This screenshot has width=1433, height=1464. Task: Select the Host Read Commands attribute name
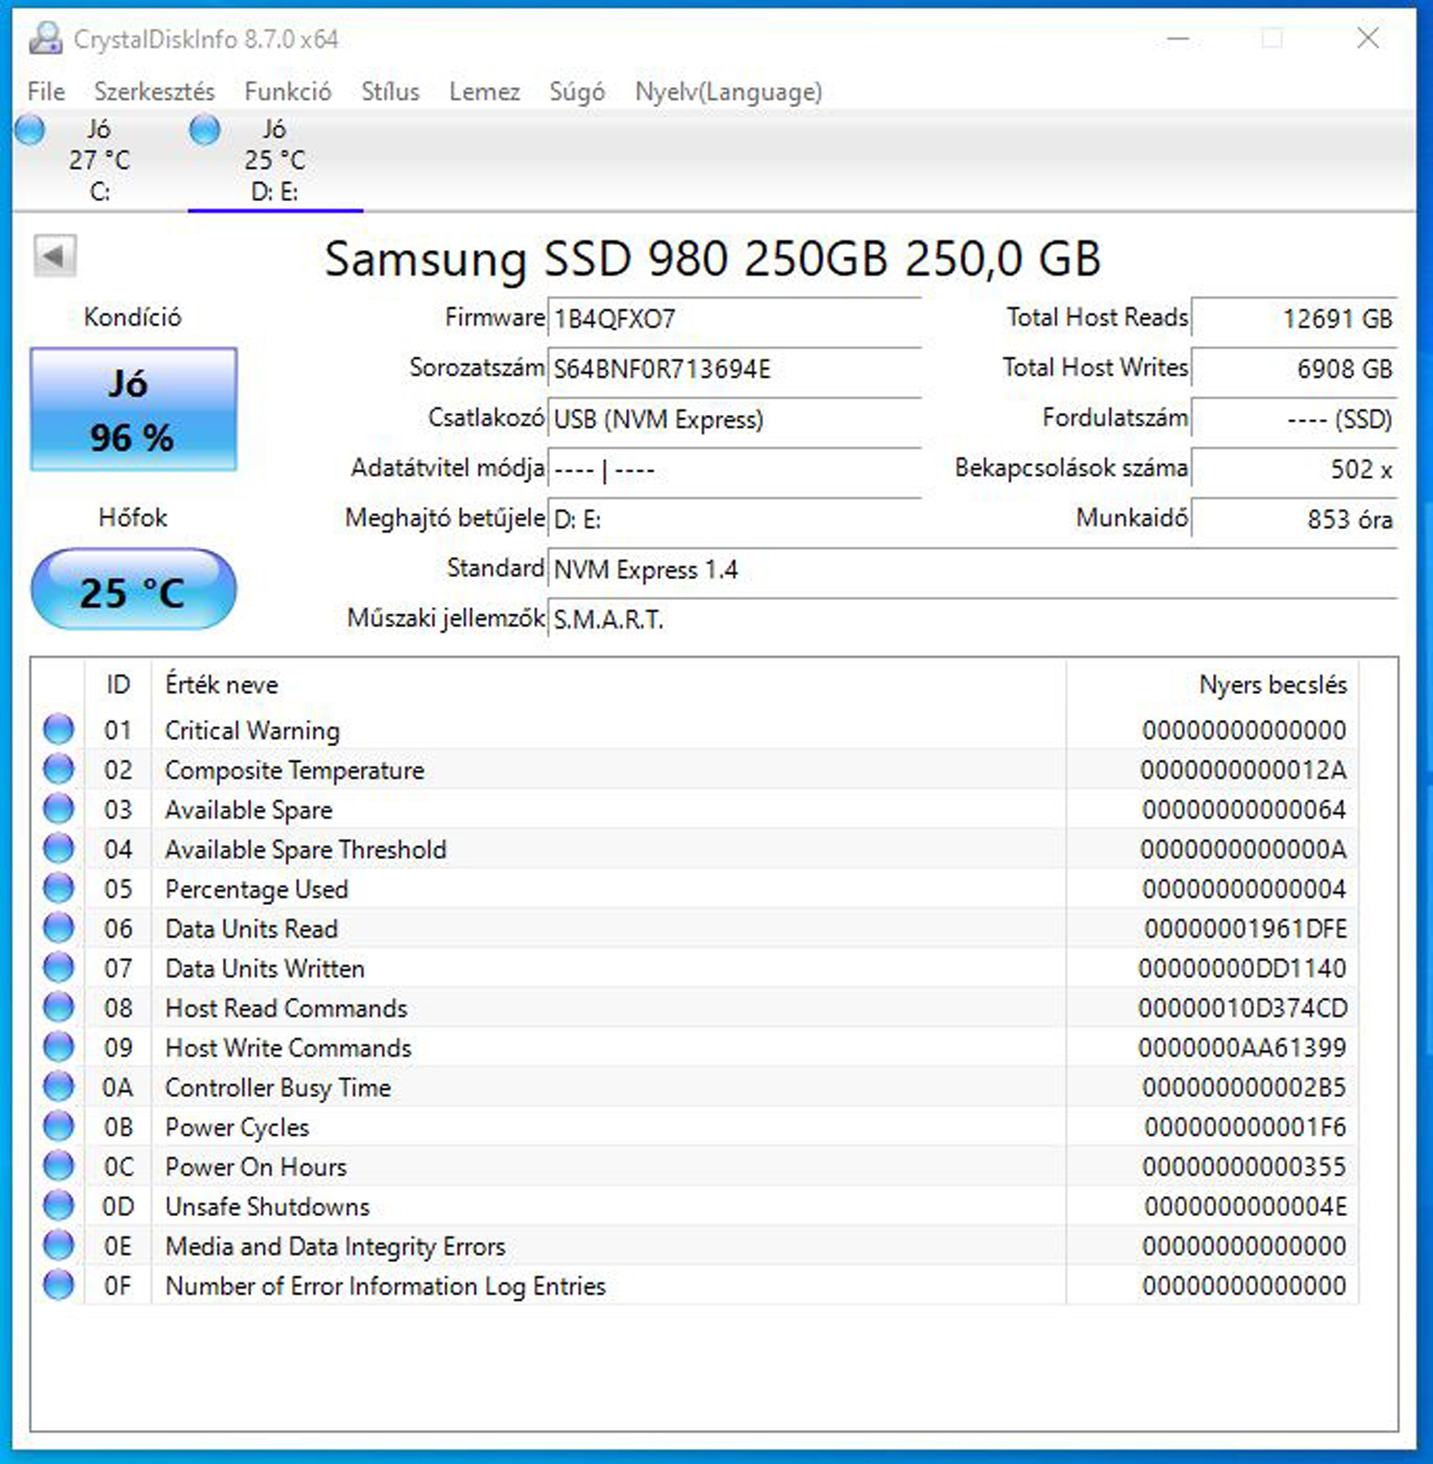286,1008
